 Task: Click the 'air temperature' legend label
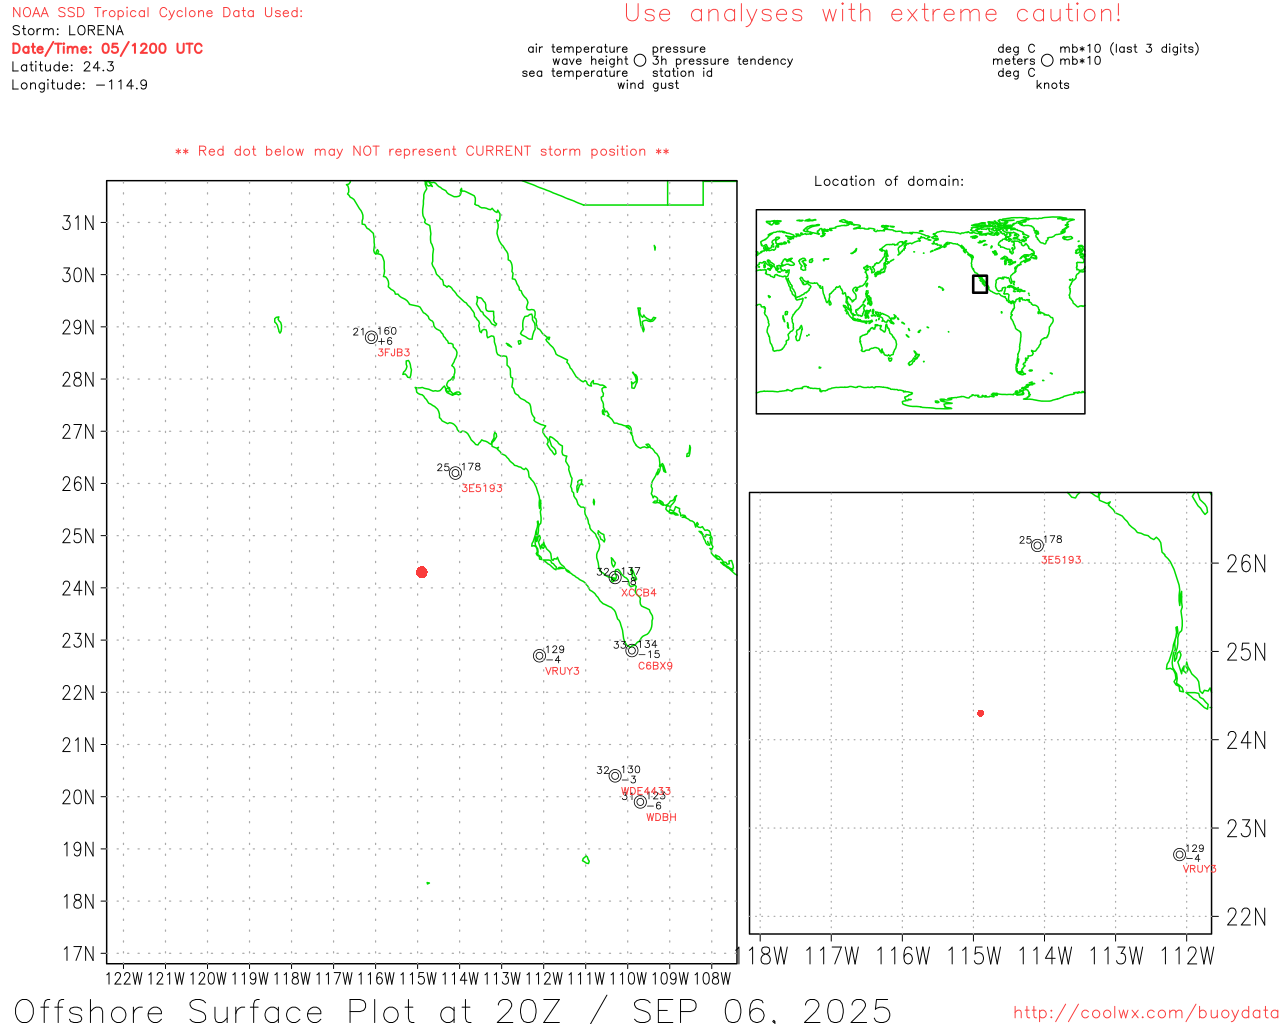click(578, 49)
